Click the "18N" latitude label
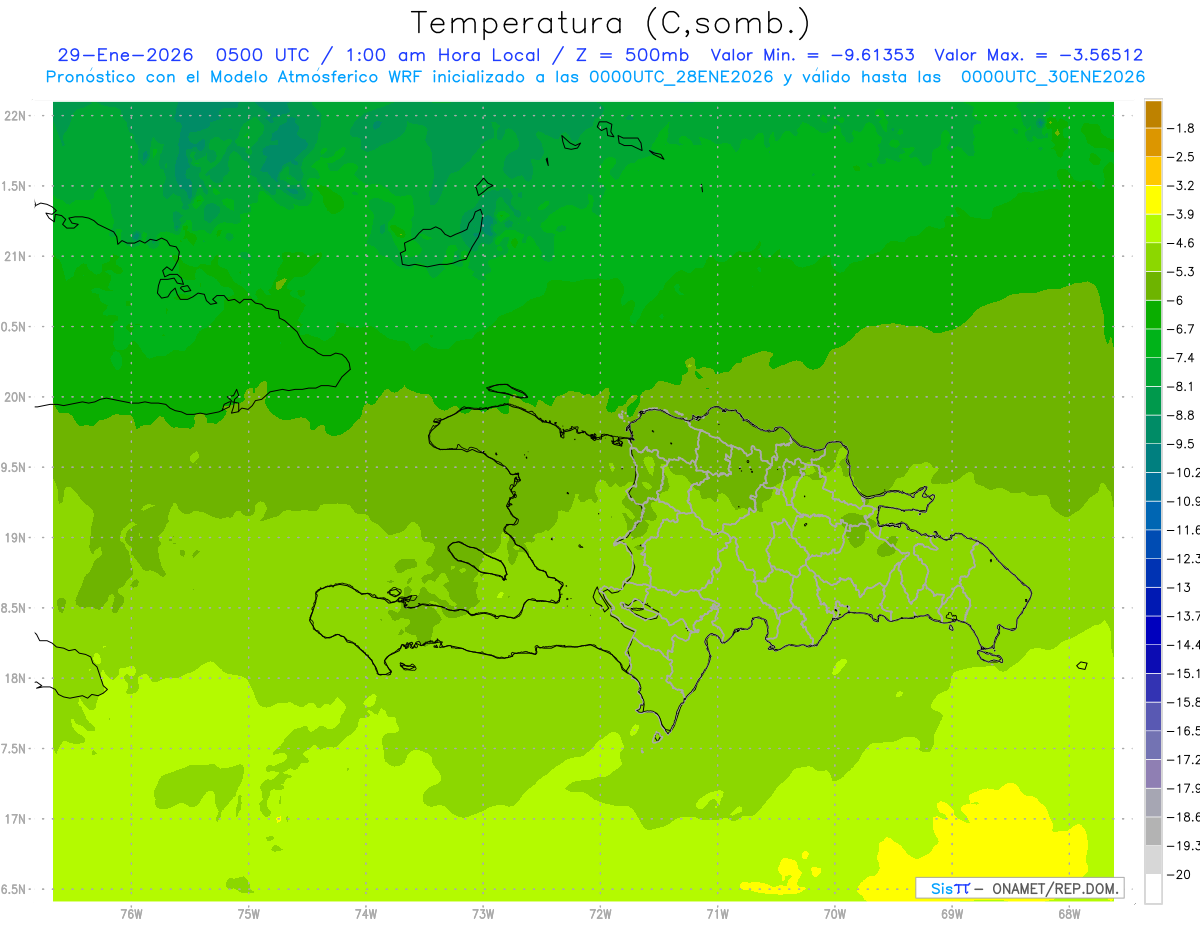1200x927 pixels. [14, 678]
